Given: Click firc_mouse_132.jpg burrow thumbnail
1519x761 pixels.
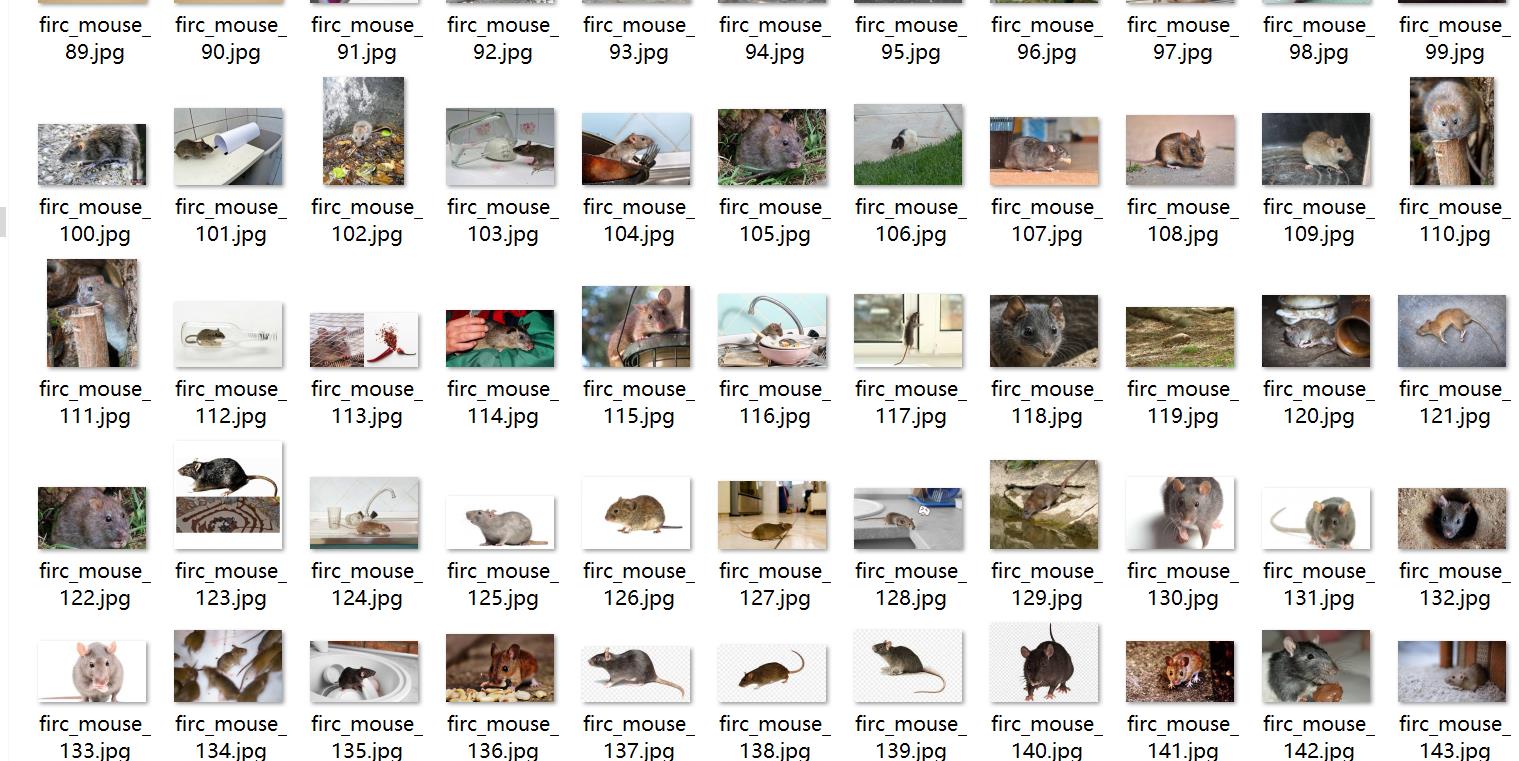Looking at the screenshot, I should click(1452, 519).
